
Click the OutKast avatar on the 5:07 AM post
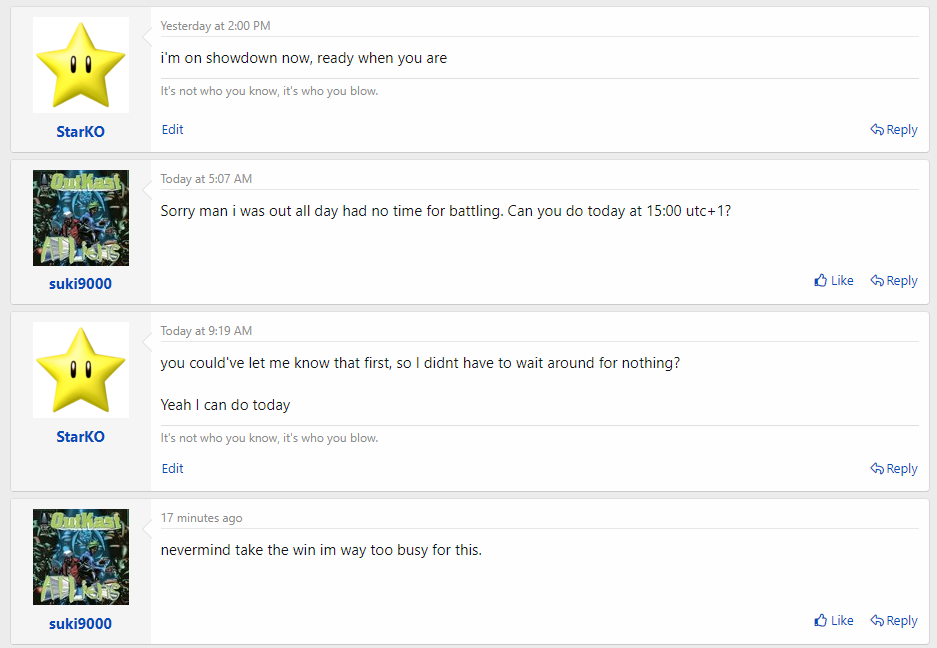(81, 218)
